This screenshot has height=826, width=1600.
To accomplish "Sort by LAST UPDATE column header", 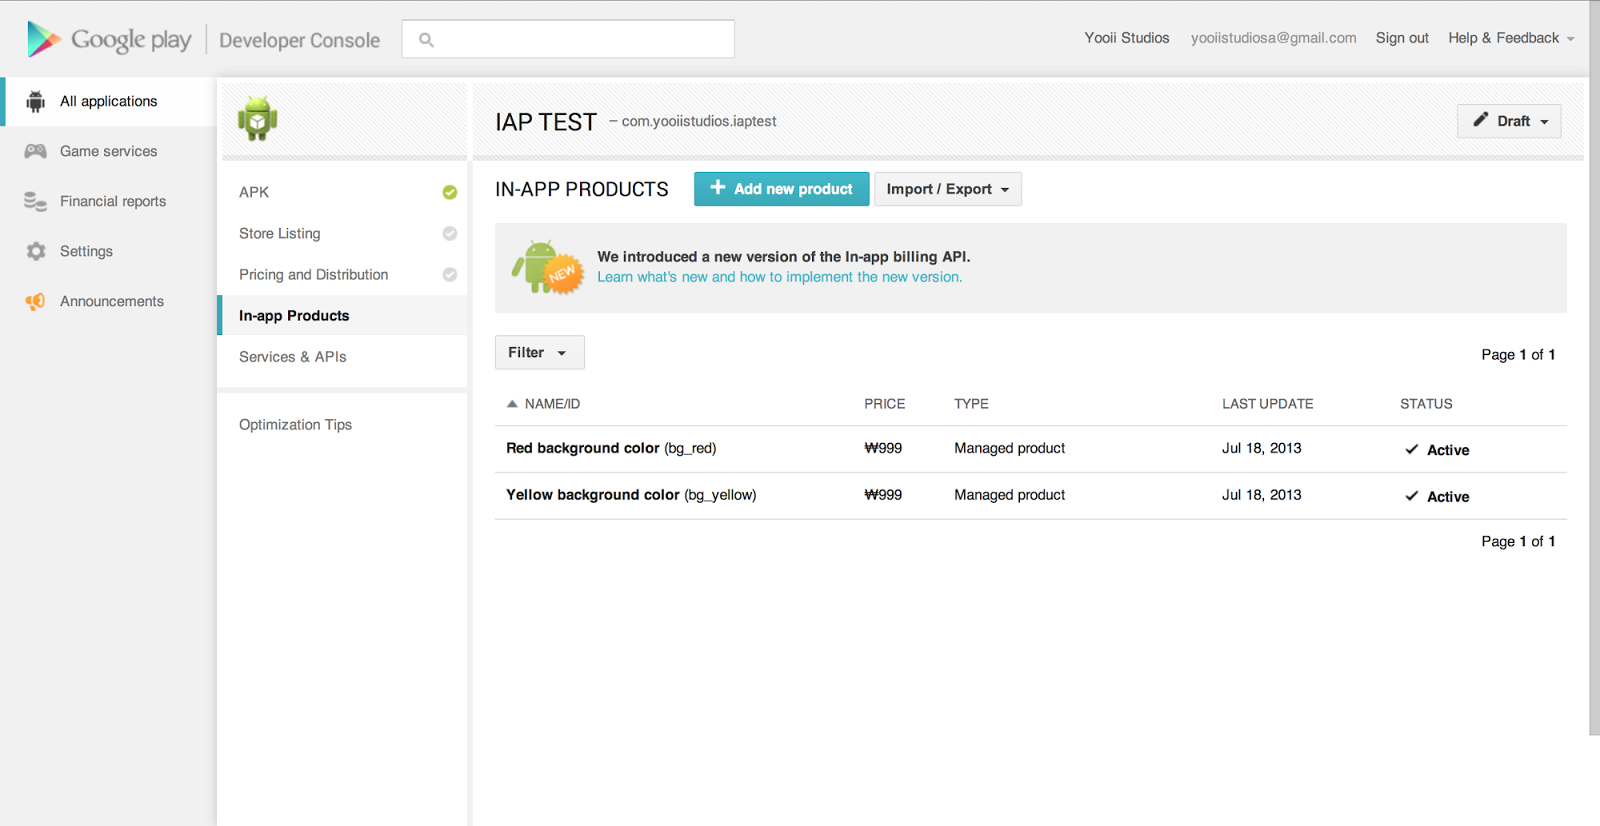I will (x=1267, y=404).
